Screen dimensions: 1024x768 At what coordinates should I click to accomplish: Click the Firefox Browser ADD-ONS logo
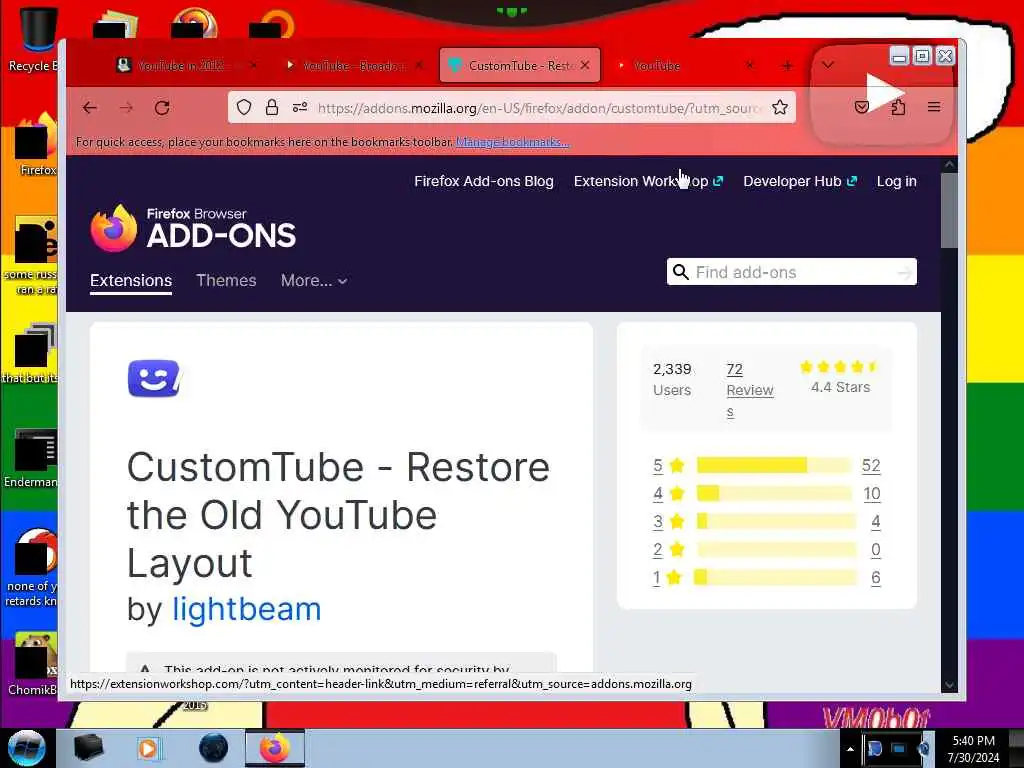pyautogui.click(x=193, y=228)
